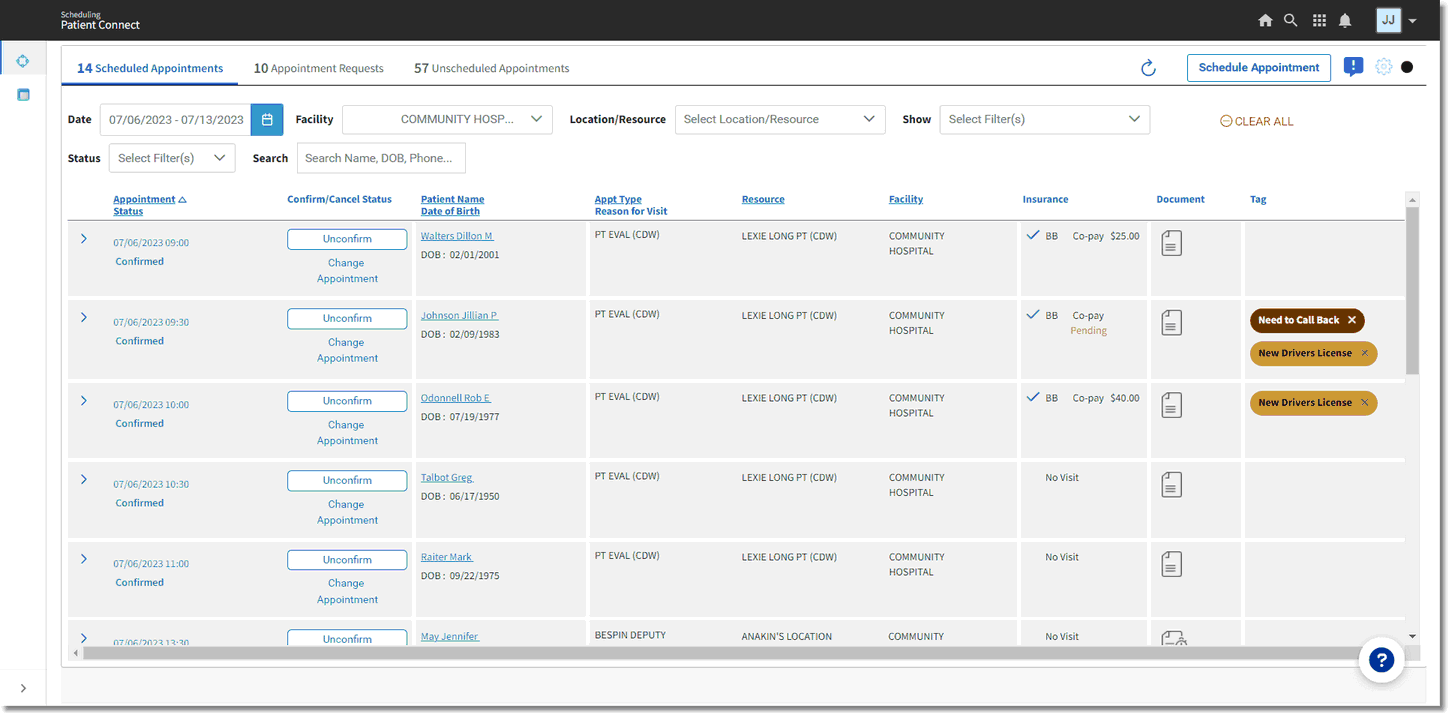Image resolution: width=1449 pixels, height=715 pixels.
Task: Open document icon for Raiter Mark
Action: (1171, 564)
